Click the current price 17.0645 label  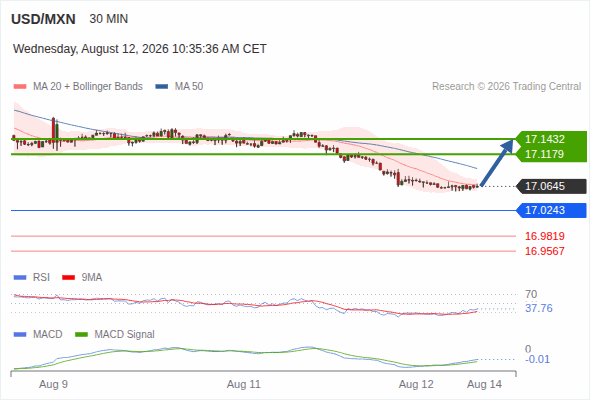point(551,186)
